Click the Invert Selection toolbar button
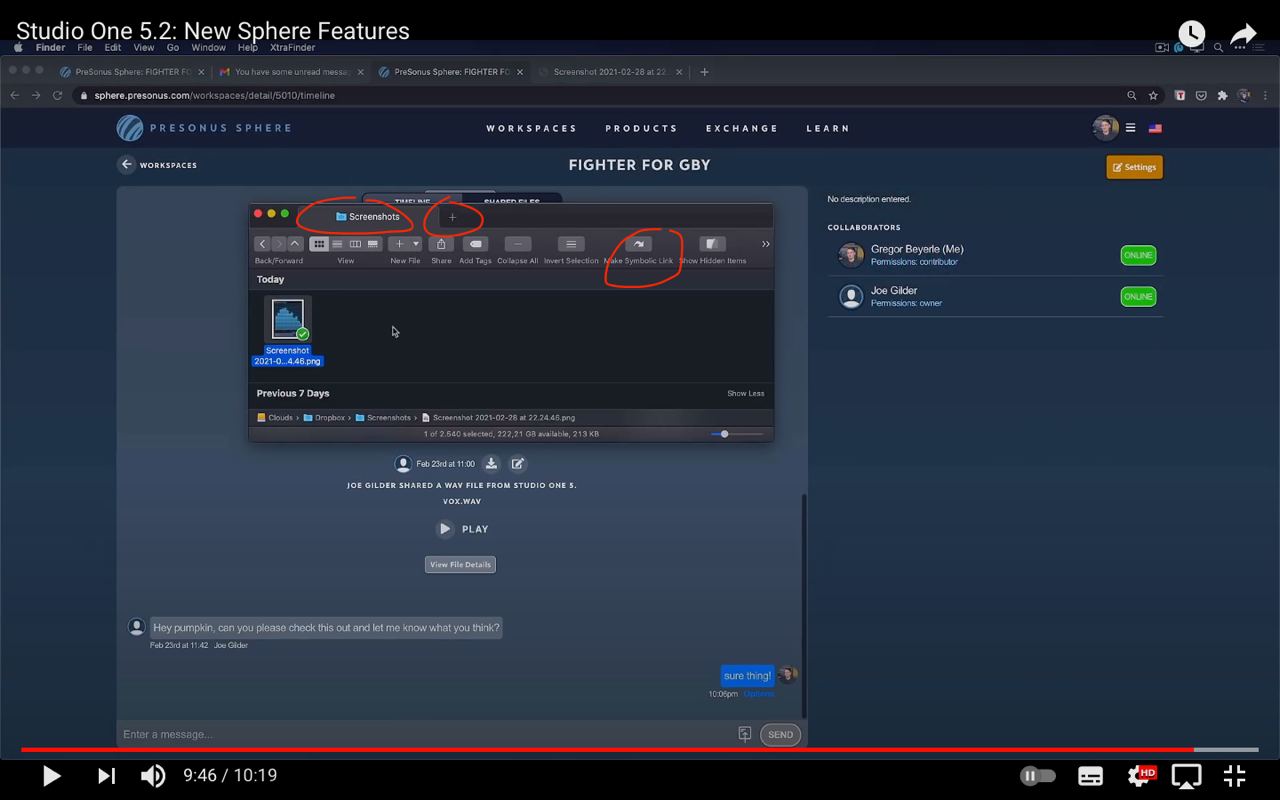 click(x=571, y=244)
